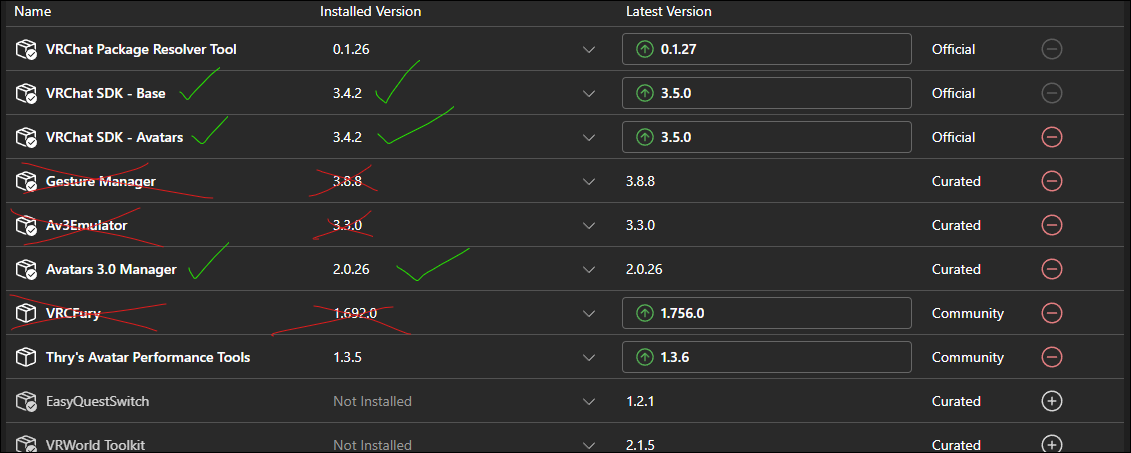The width and height of the screenshot is (1131, 453).
Task: Click package icon beside Av3Emulator
Action: 27,225
